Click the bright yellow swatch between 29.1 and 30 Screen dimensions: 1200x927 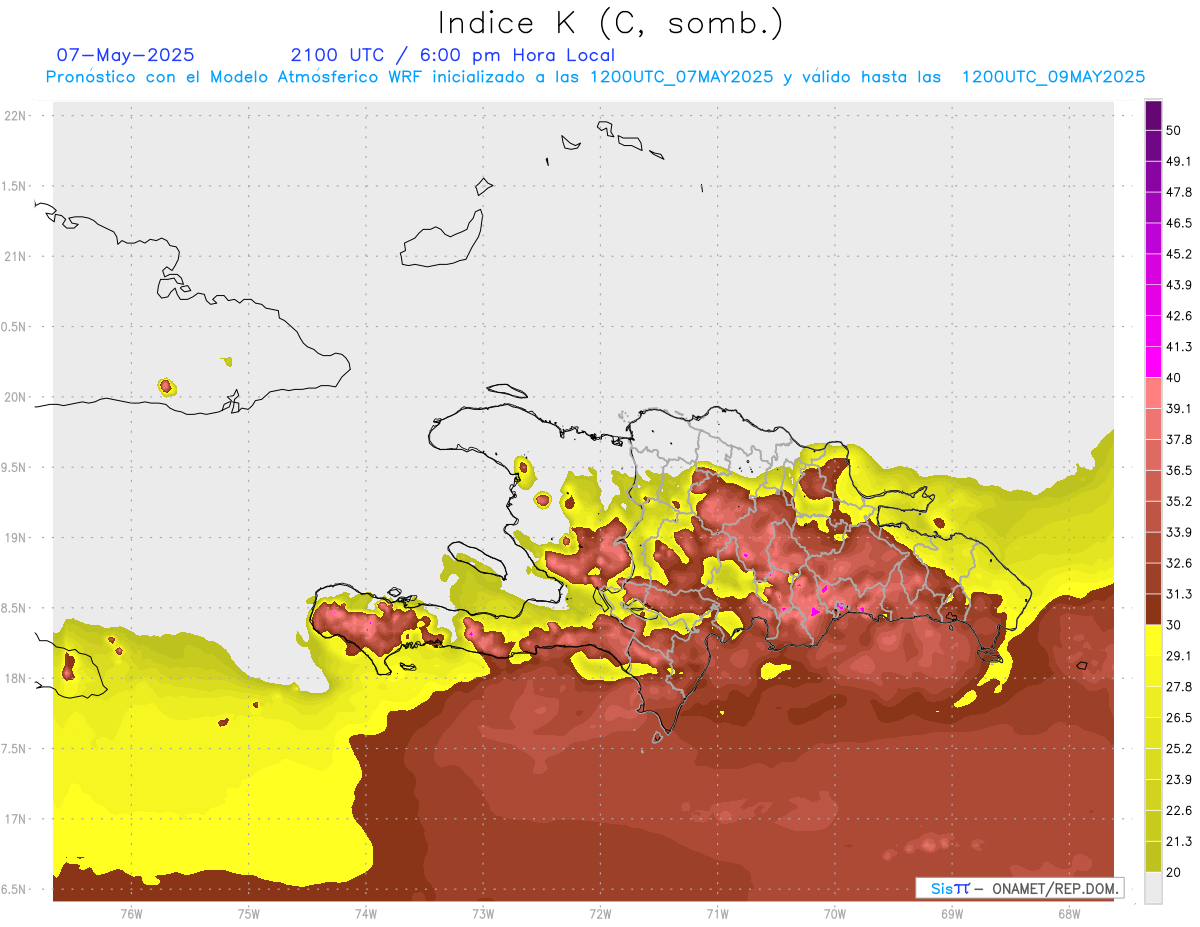coord(1153,640)
